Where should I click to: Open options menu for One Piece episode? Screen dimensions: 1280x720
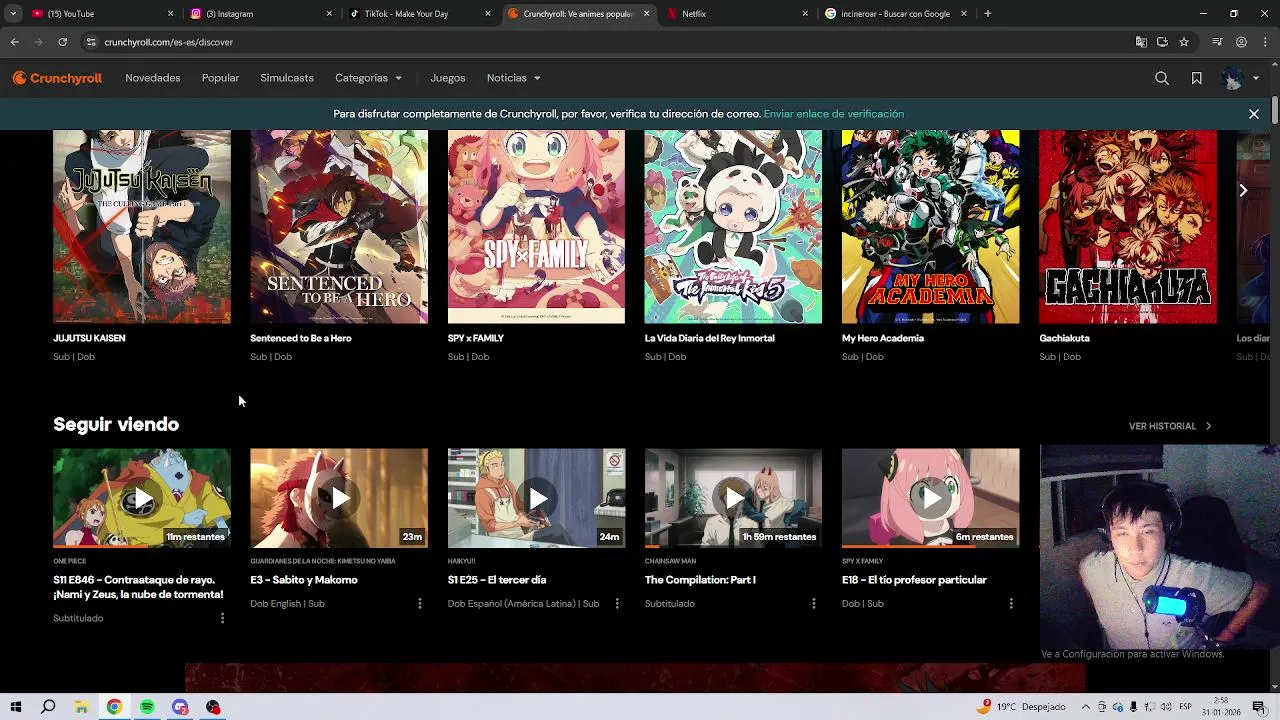(222, 618)
